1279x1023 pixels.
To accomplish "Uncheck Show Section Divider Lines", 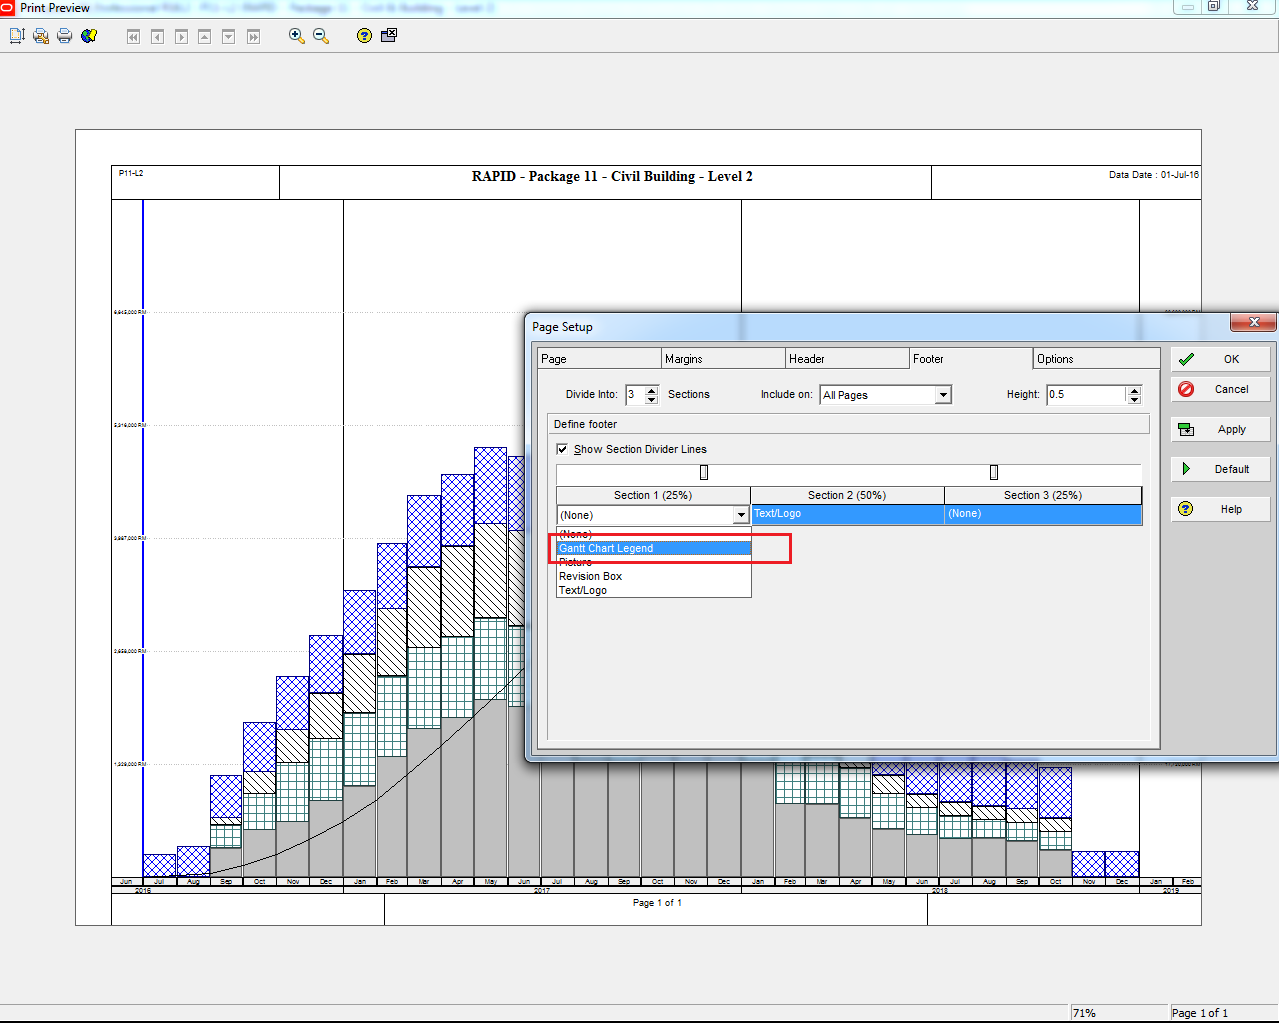I will [x=562, y=449].
